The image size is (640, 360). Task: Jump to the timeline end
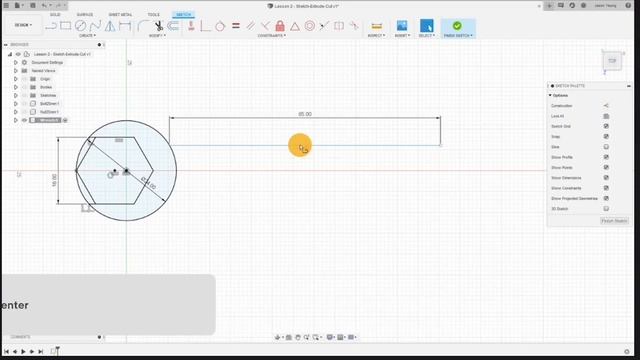(41, 351)
